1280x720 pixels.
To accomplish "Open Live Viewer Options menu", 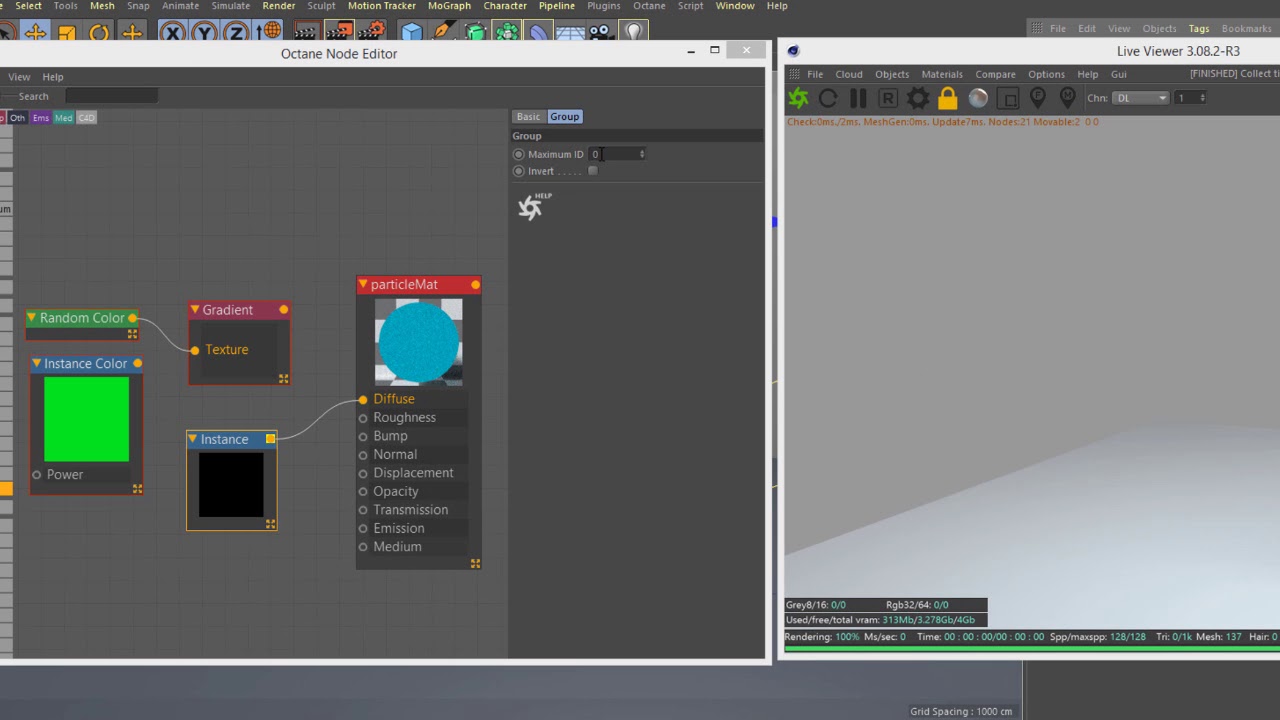I will tap(1046, 74).
